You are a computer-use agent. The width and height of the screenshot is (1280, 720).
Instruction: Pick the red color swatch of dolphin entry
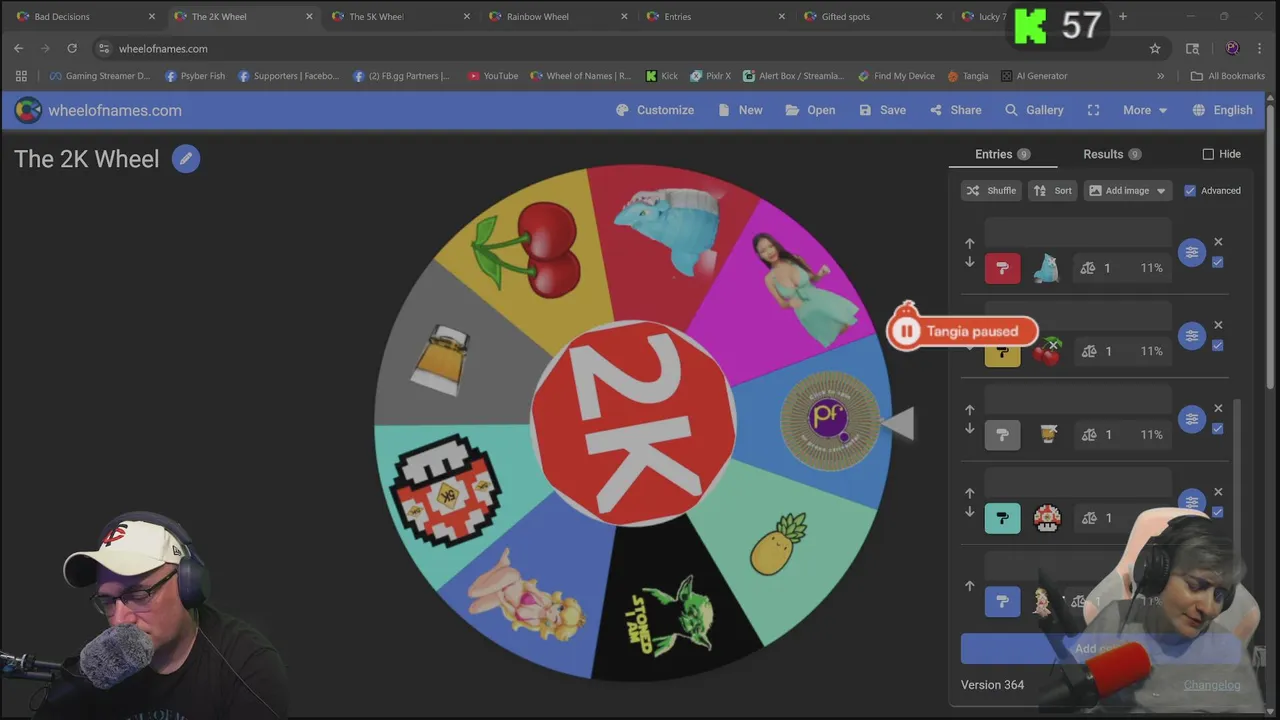pos(1002,268)
